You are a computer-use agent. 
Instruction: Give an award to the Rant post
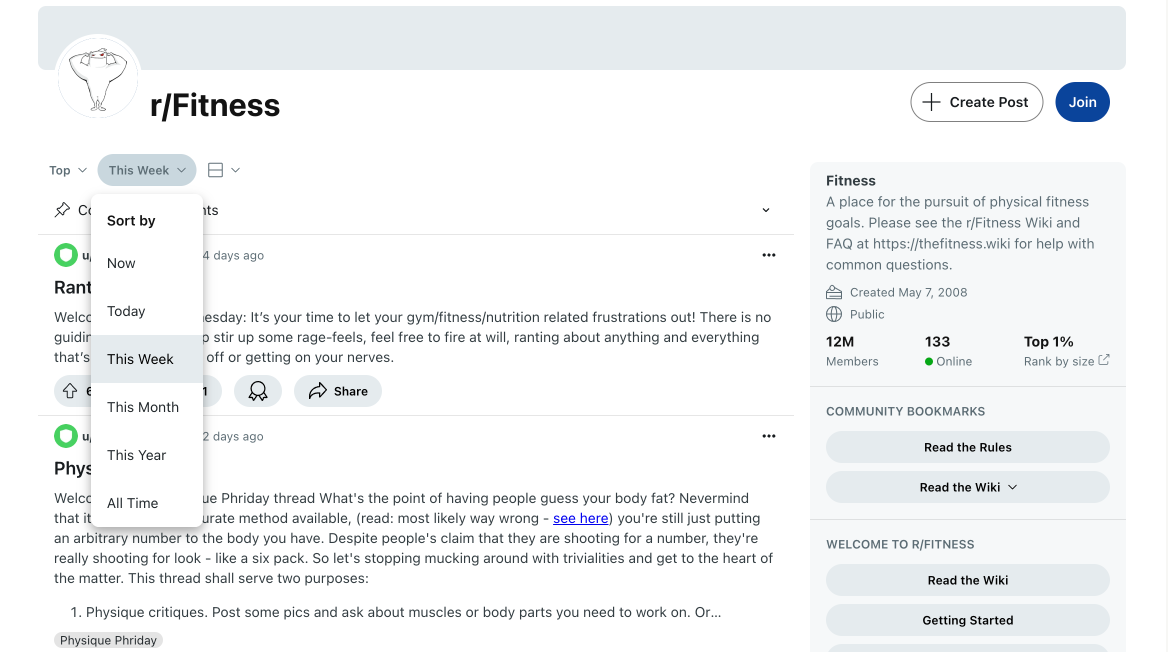258,390
